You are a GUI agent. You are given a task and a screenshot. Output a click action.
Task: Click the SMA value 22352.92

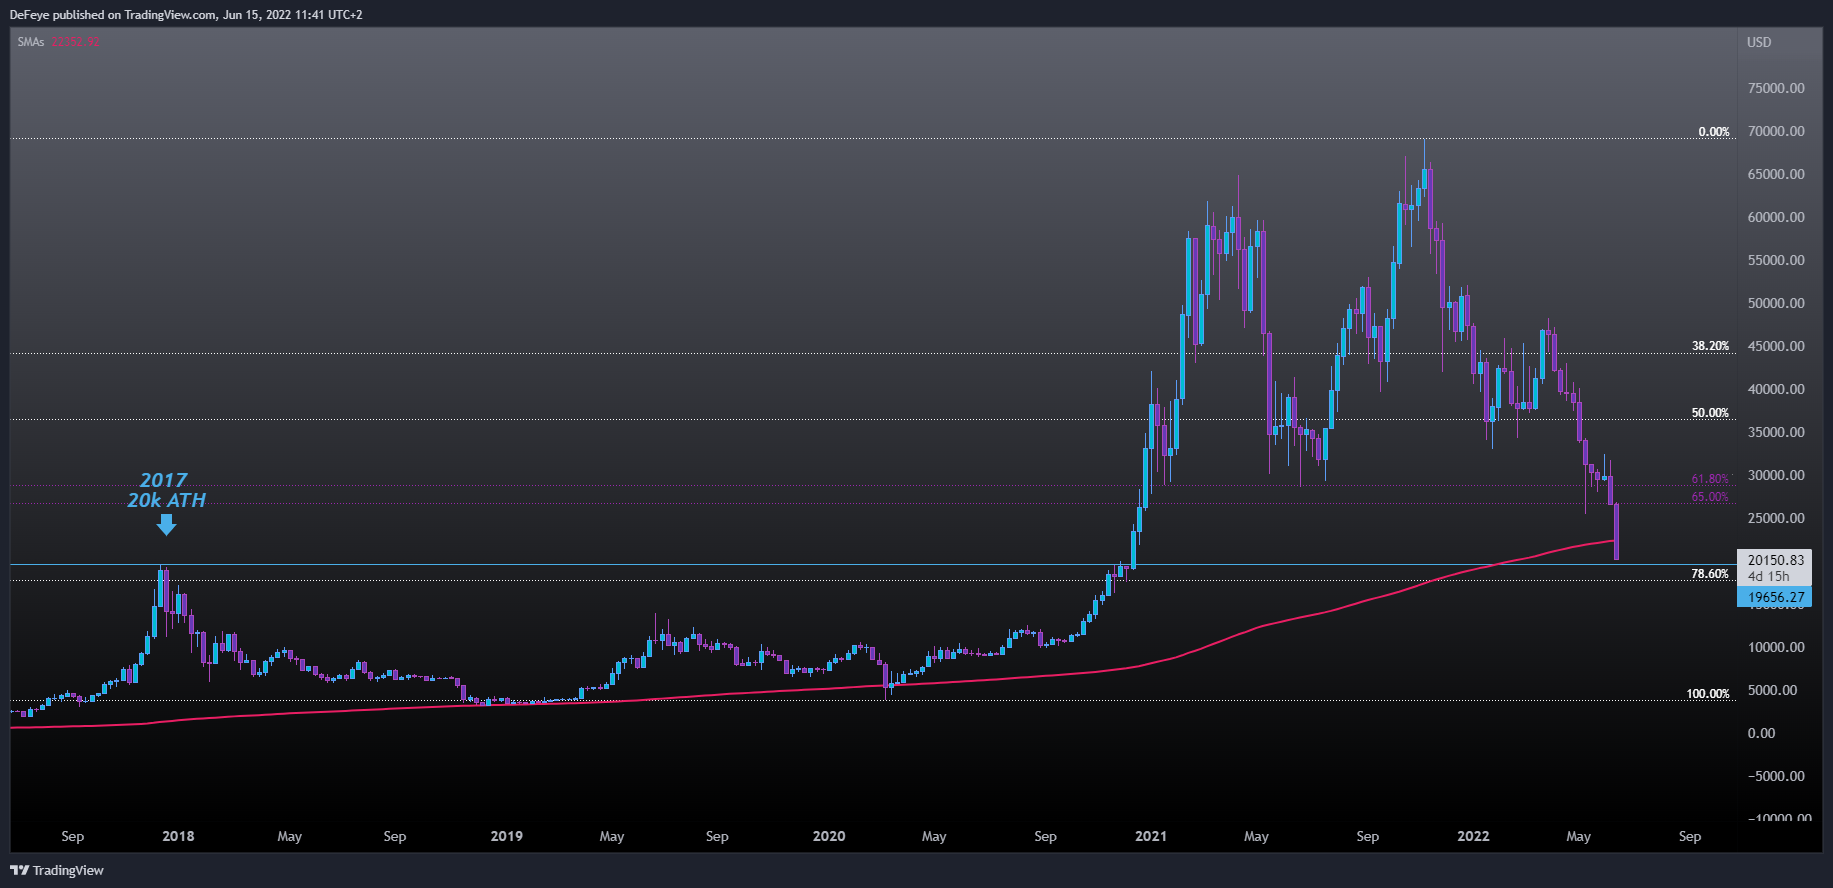coord(76,42)
